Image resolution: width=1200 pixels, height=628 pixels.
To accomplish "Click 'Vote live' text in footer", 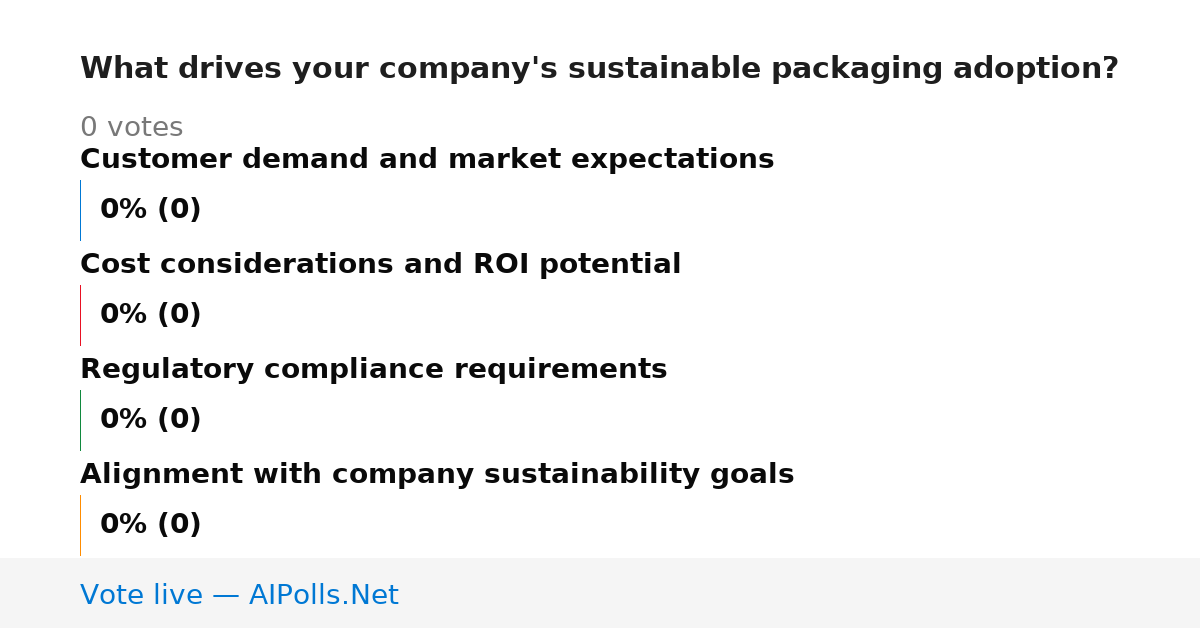I will tap(141, 596).
